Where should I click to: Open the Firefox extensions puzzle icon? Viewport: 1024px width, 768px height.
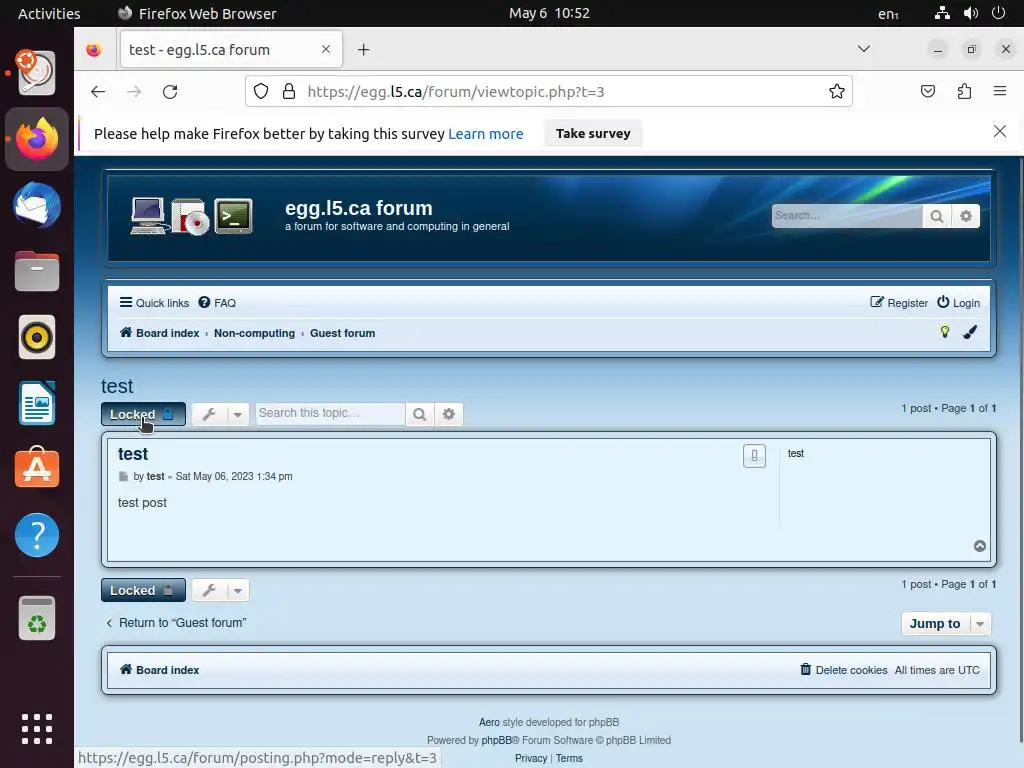[x=964, y=91]
